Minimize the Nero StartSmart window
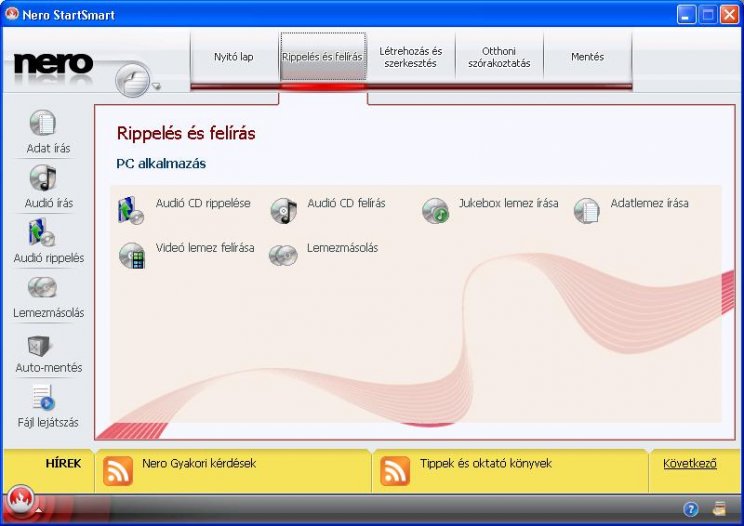 point(686,15)
